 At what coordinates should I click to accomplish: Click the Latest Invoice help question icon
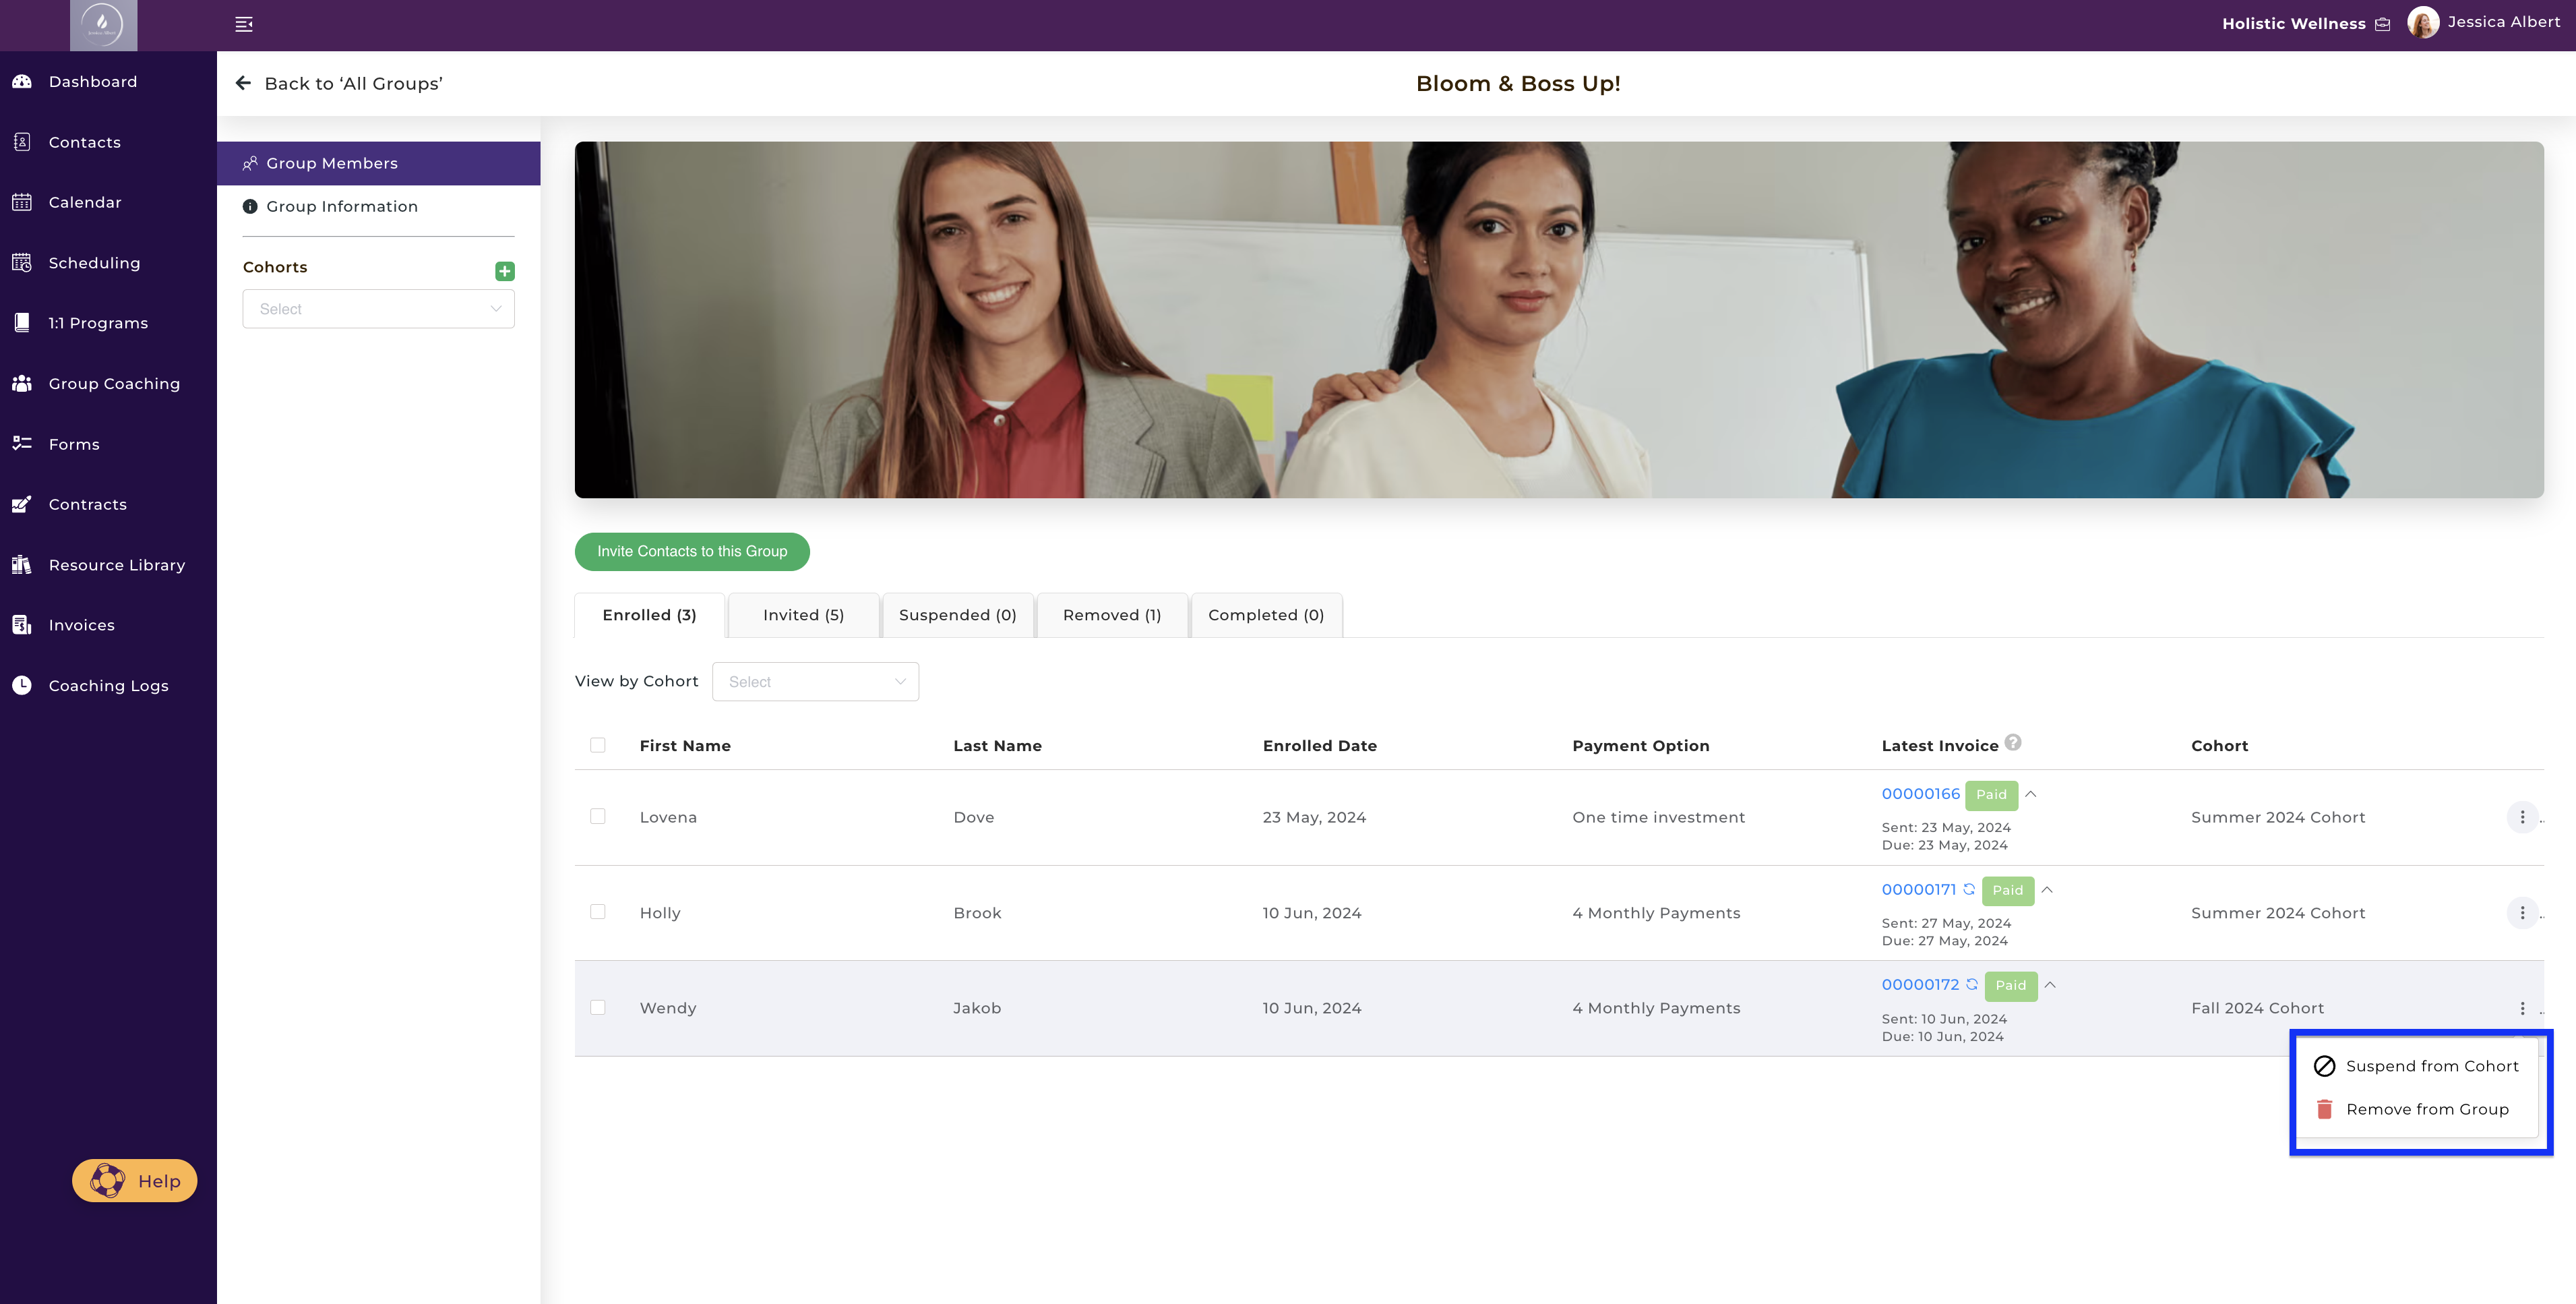tap(2013, 742)
